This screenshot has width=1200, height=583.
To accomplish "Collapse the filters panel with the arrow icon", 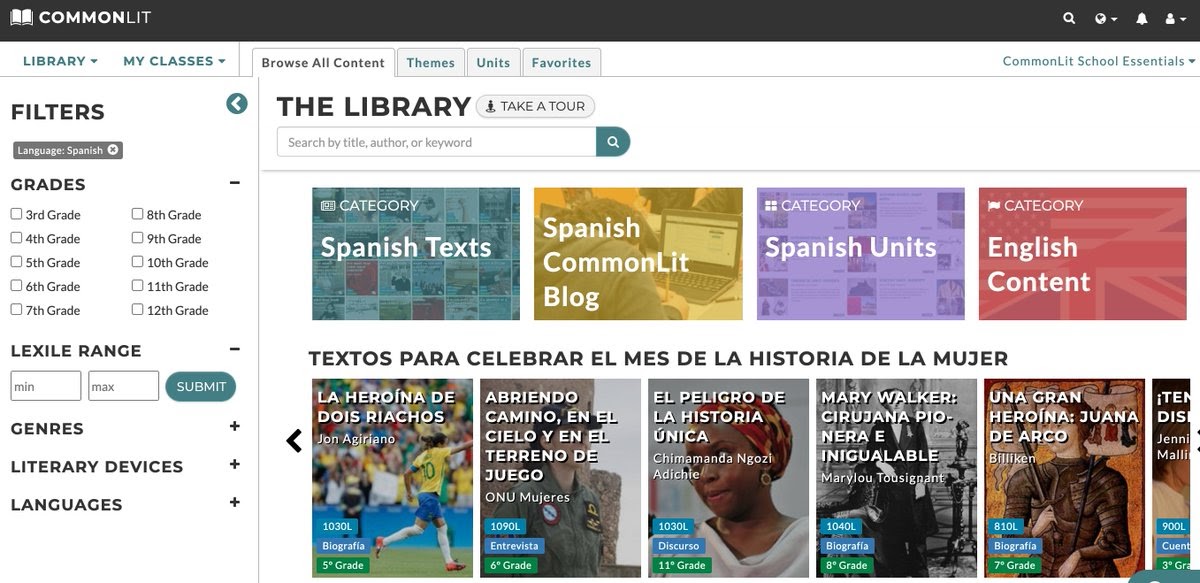I will (x=237, y=103).
